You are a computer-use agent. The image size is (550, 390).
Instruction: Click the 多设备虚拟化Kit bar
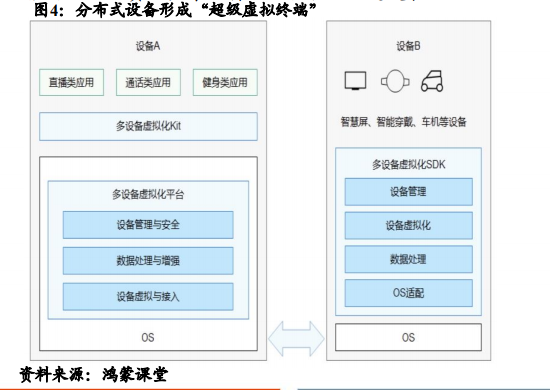(148, 126)
